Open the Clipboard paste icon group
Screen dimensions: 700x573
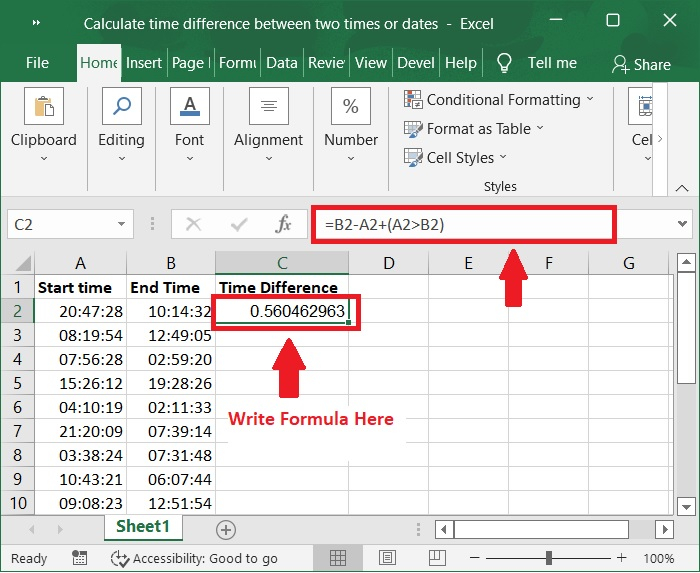tap(44, 106)
